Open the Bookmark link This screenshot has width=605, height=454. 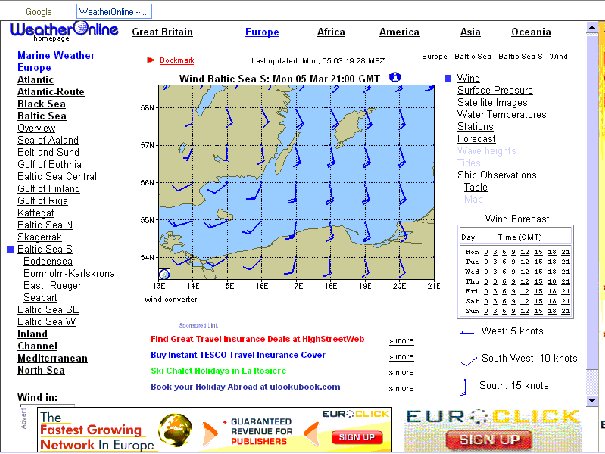click(x=177, y=61)
